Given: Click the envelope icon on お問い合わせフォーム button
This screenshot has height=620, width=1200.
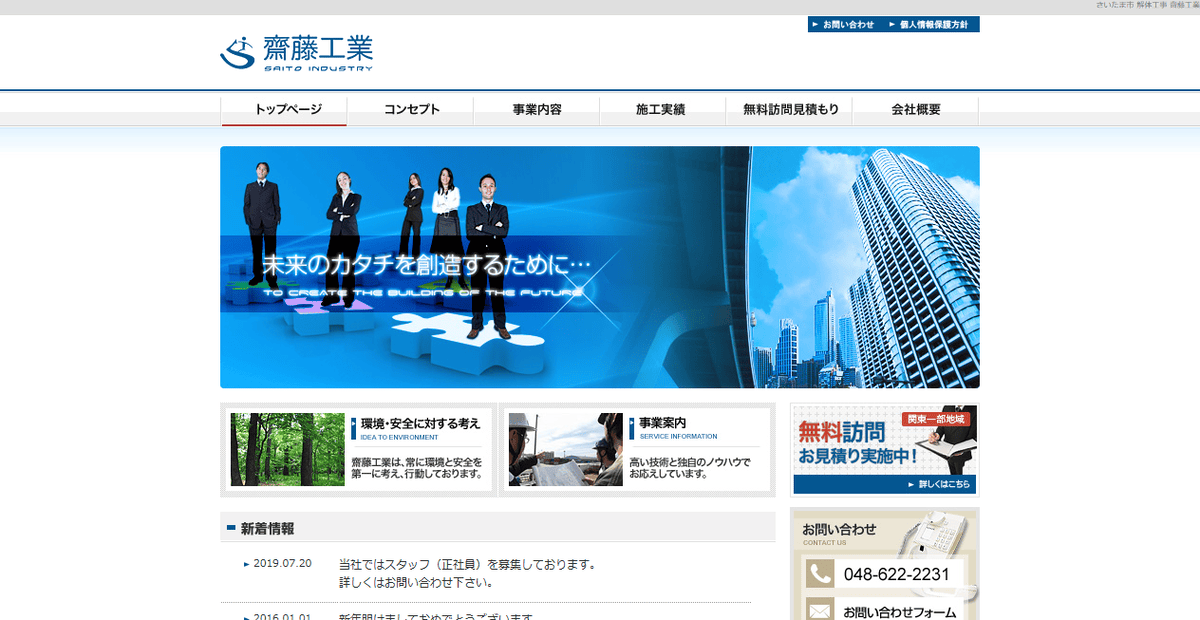Looking at the screenshot, I should (x=822, y=608).
